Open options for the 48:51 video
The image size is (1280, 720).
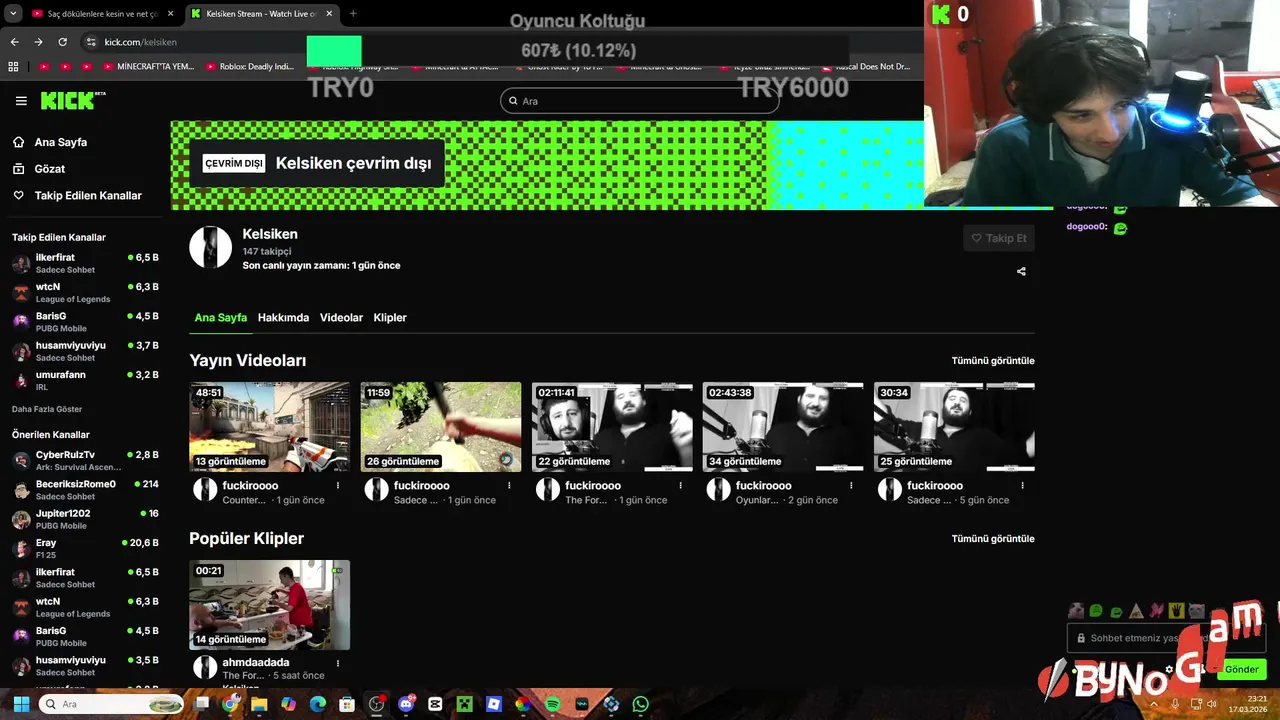338,486
